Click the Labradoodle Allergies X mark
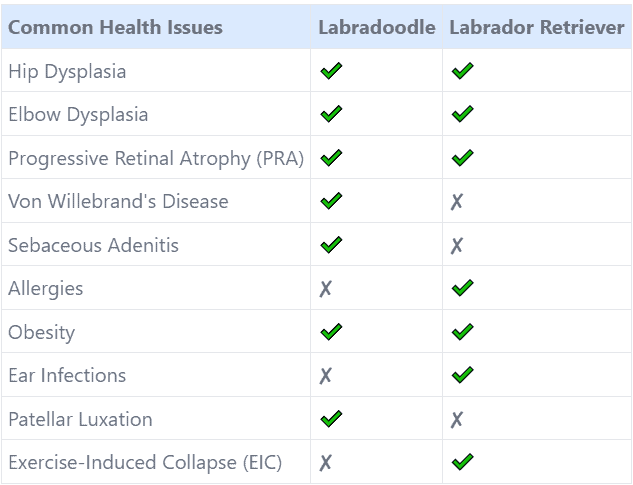This screenshot has width=633, height=485. (325, 289)
